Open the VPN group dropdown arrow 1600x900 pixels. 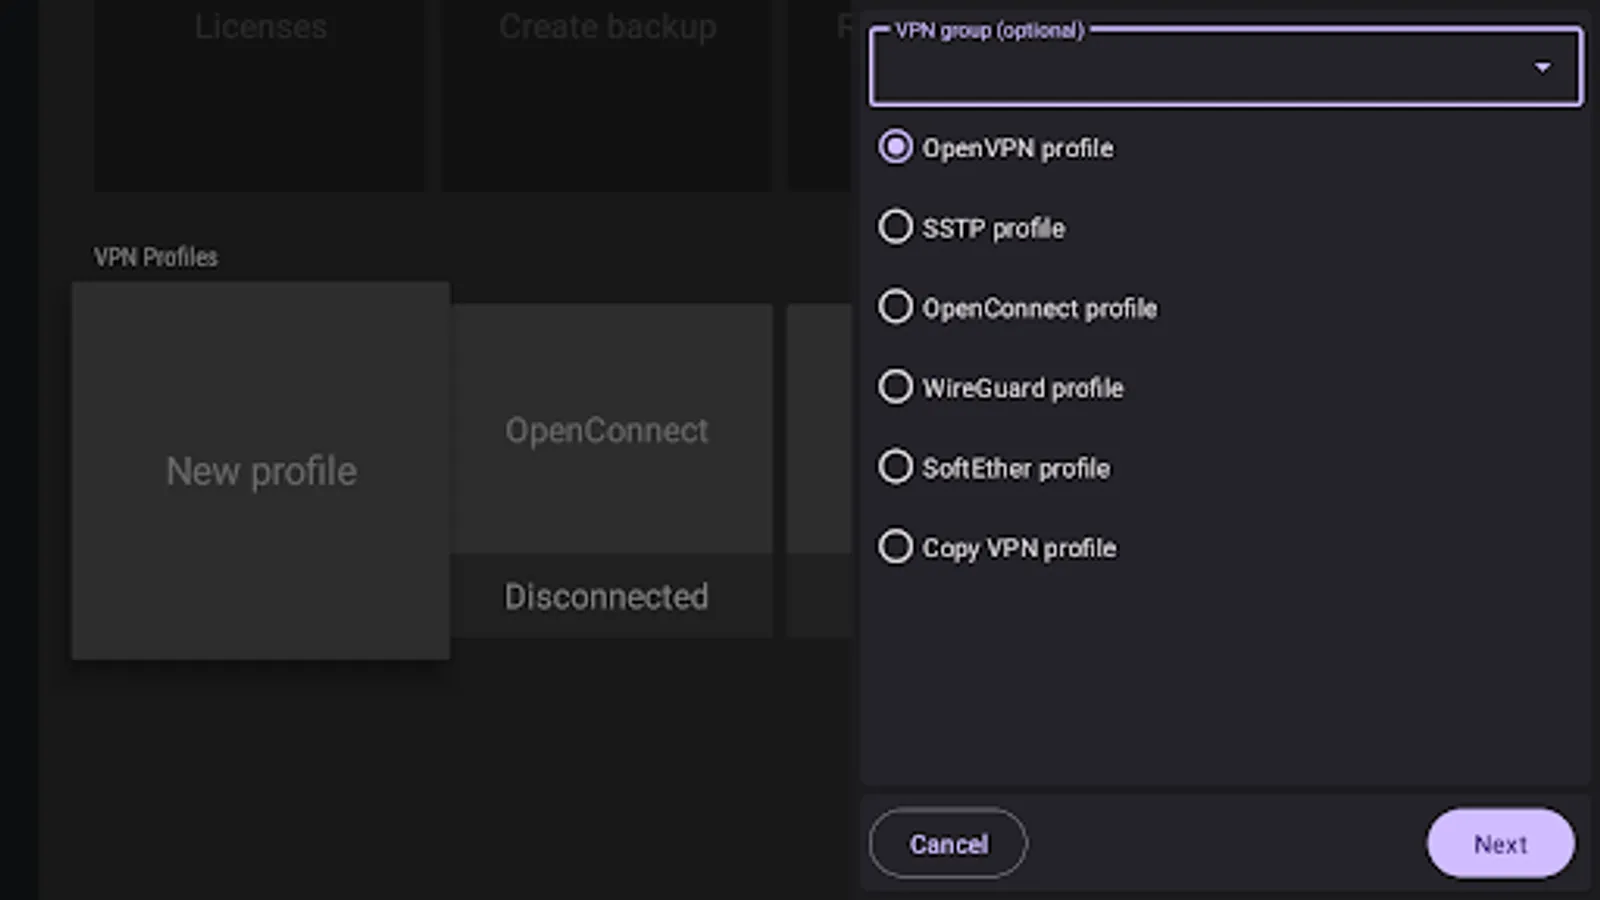1542,67
